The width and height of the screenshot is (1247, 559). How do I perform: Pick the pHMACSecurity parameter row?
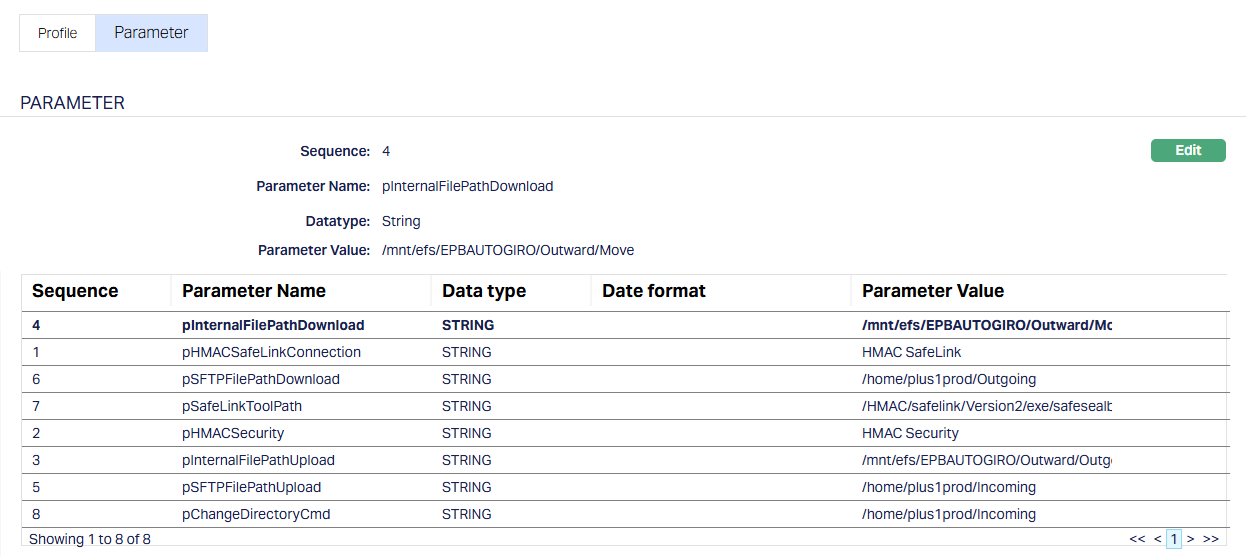pyautogui.click(x=233, y=433)
